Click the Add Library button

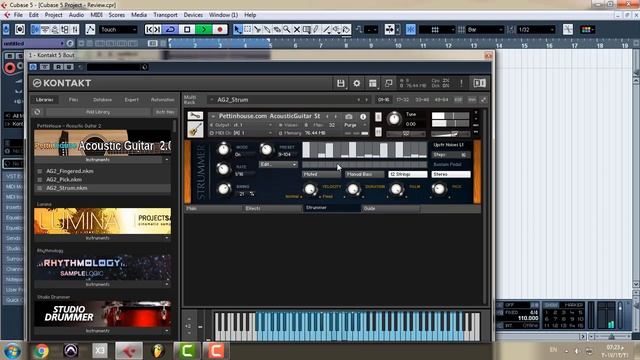(x=98, y=112)
